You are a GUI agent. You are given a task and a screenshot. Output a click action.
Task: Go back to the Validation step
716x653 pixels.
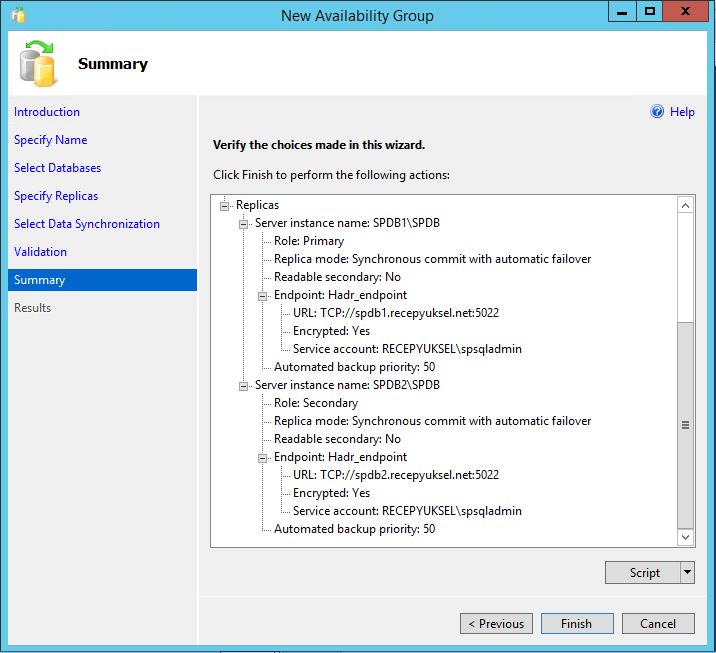click(x=40, y=252)
